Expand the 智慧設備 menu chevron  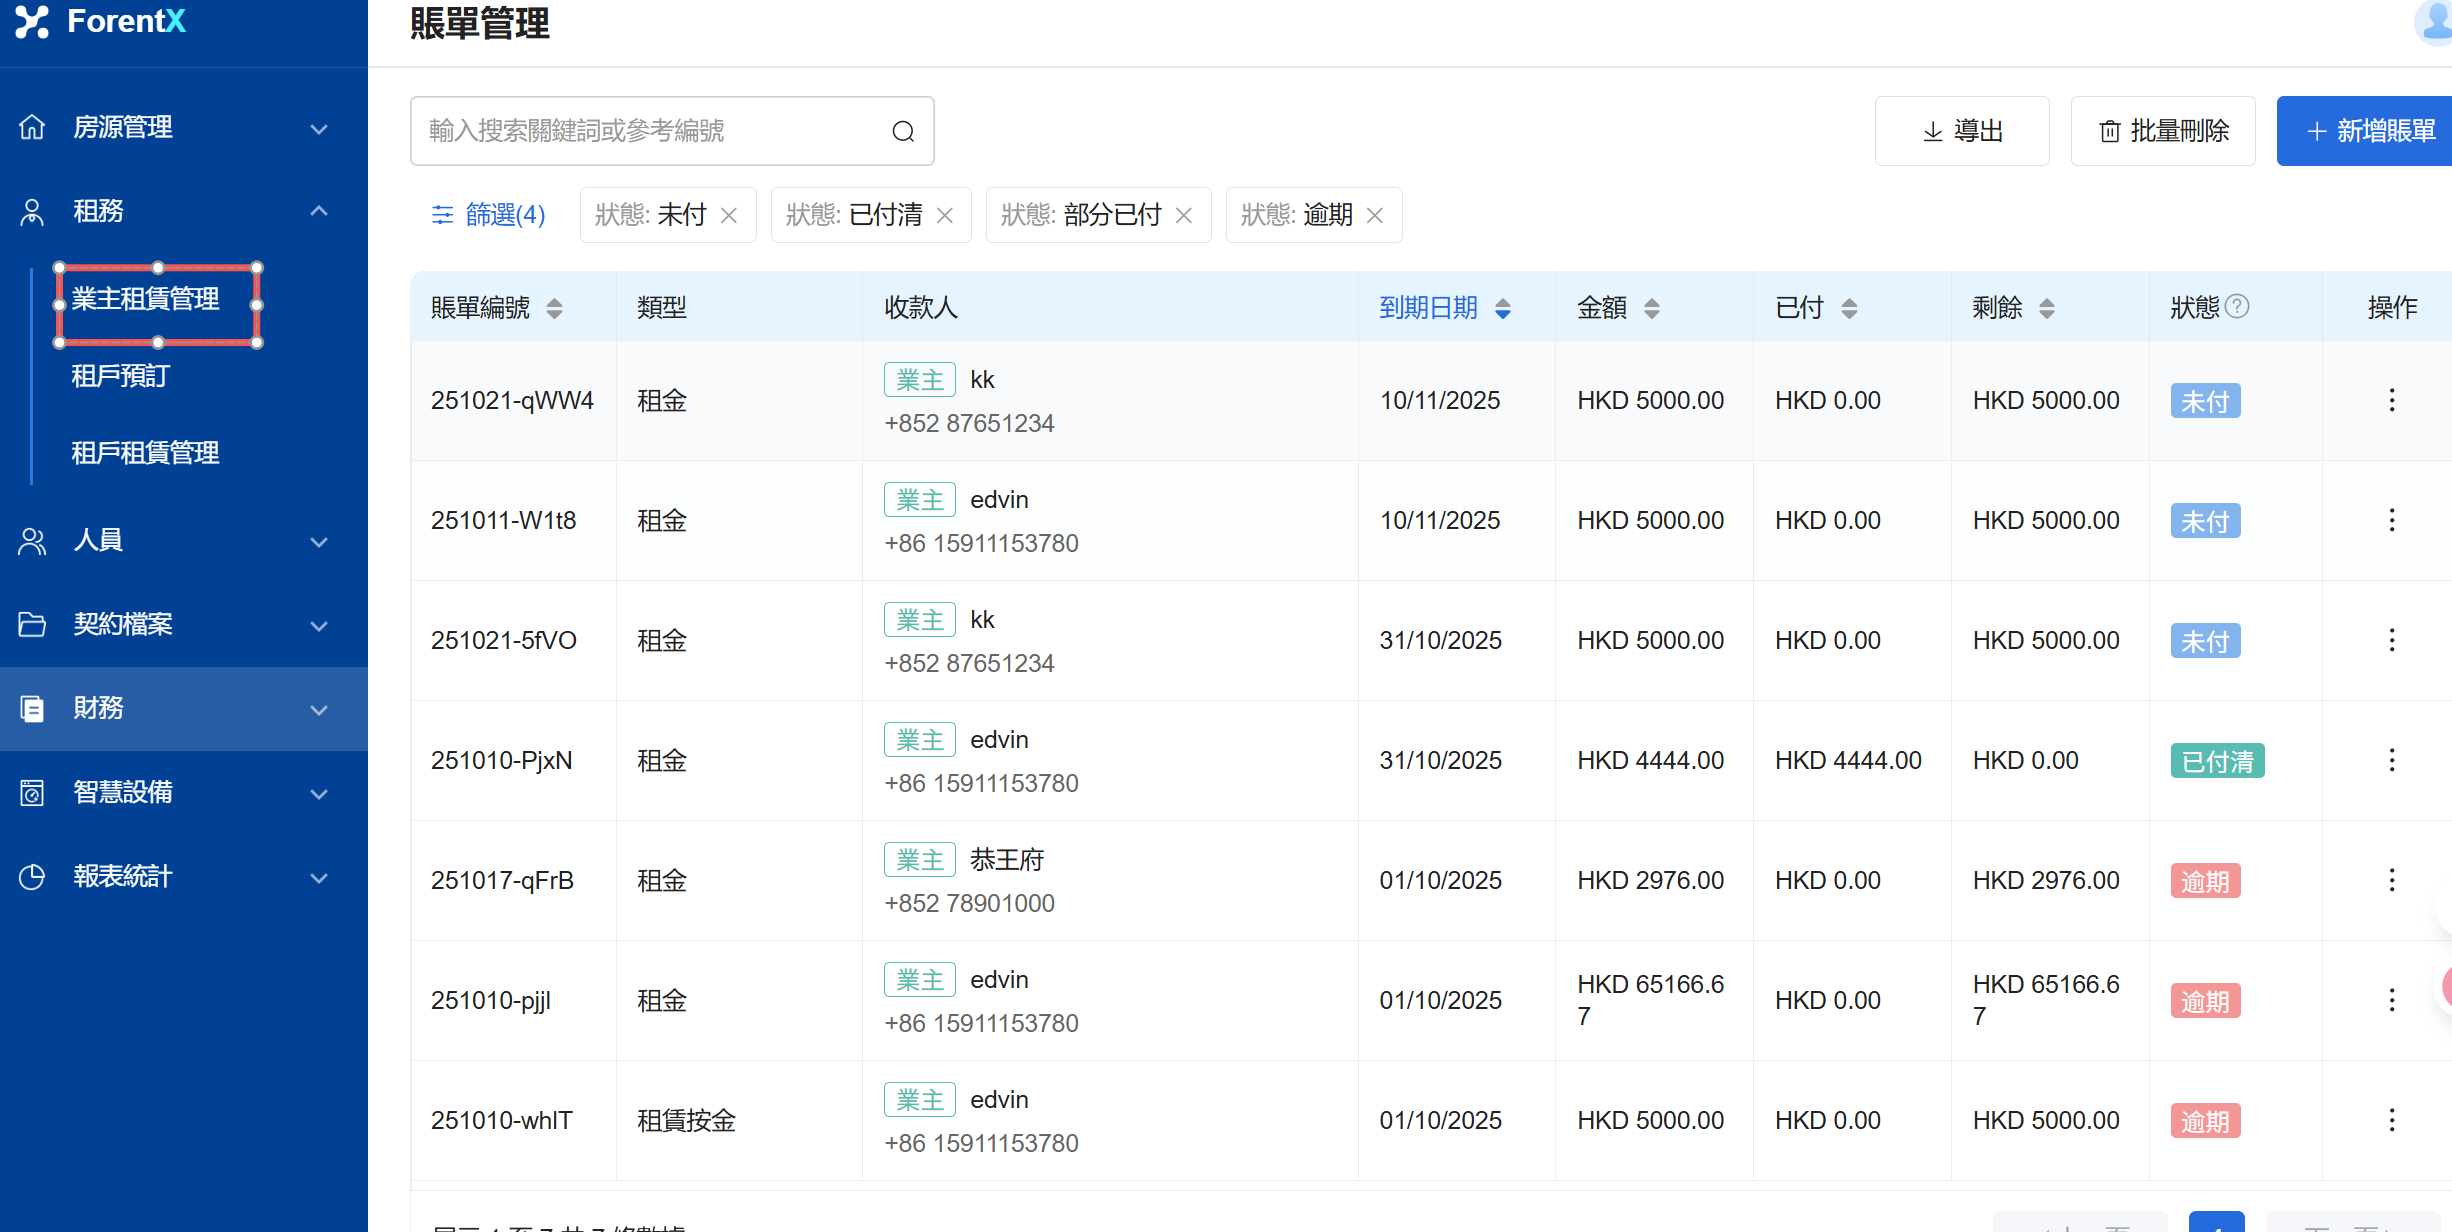[319, 793]
